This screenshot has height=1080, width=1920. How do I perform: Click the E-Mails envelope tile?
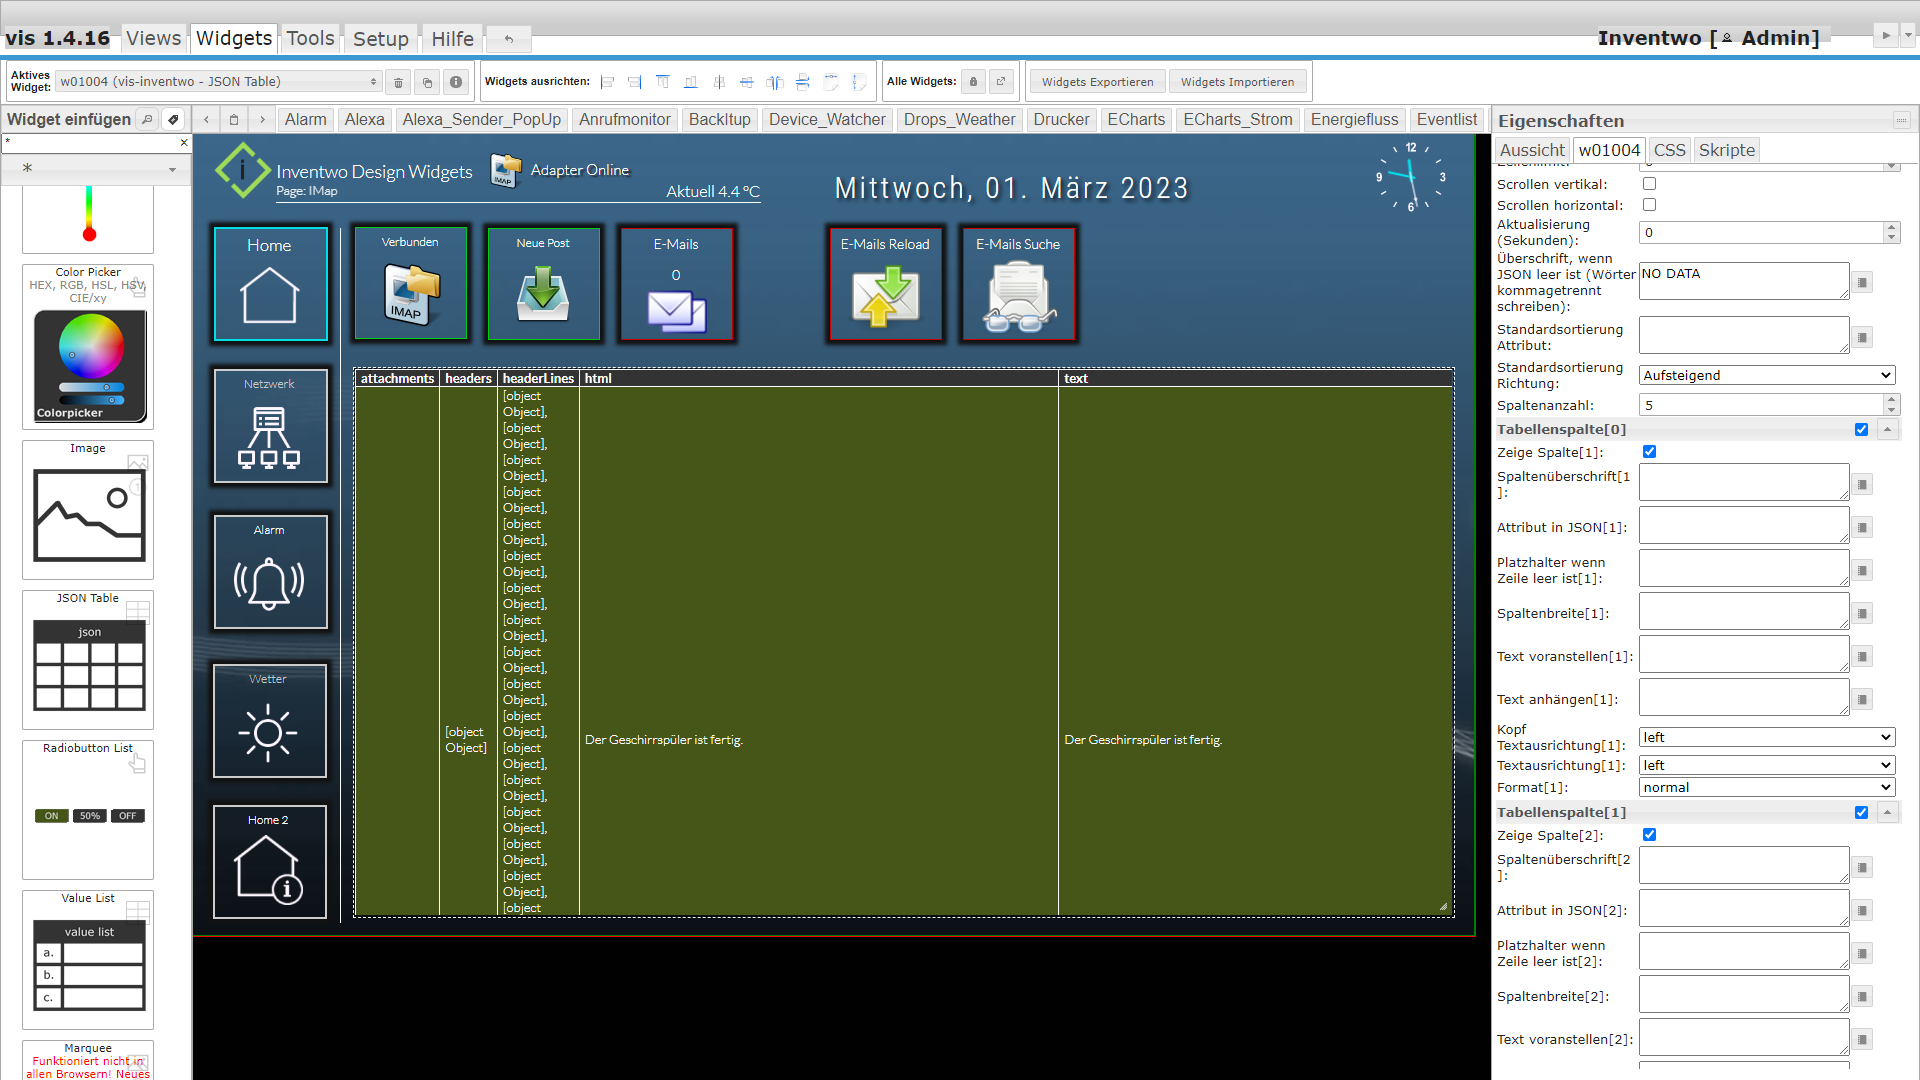pos(676,284)
